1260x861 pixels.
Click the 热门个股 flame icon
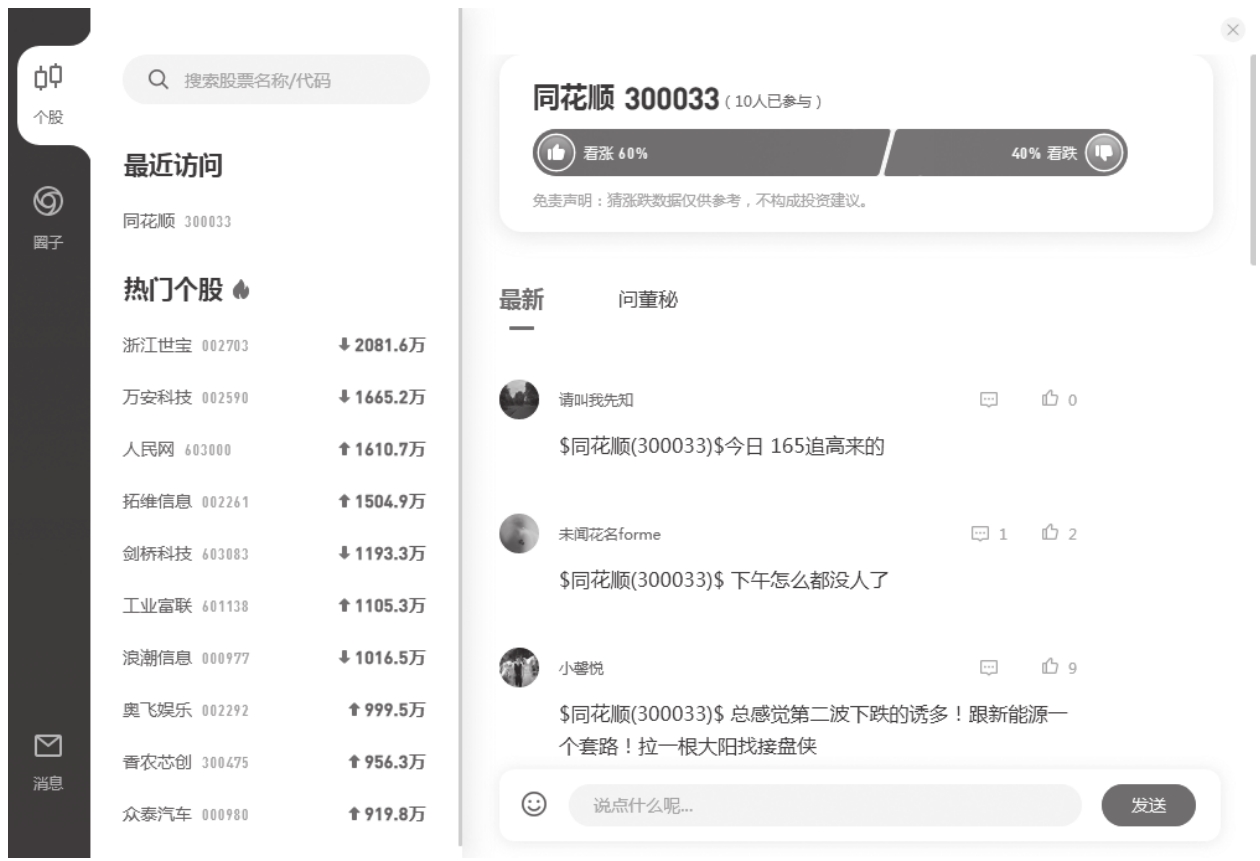[239, 291]
